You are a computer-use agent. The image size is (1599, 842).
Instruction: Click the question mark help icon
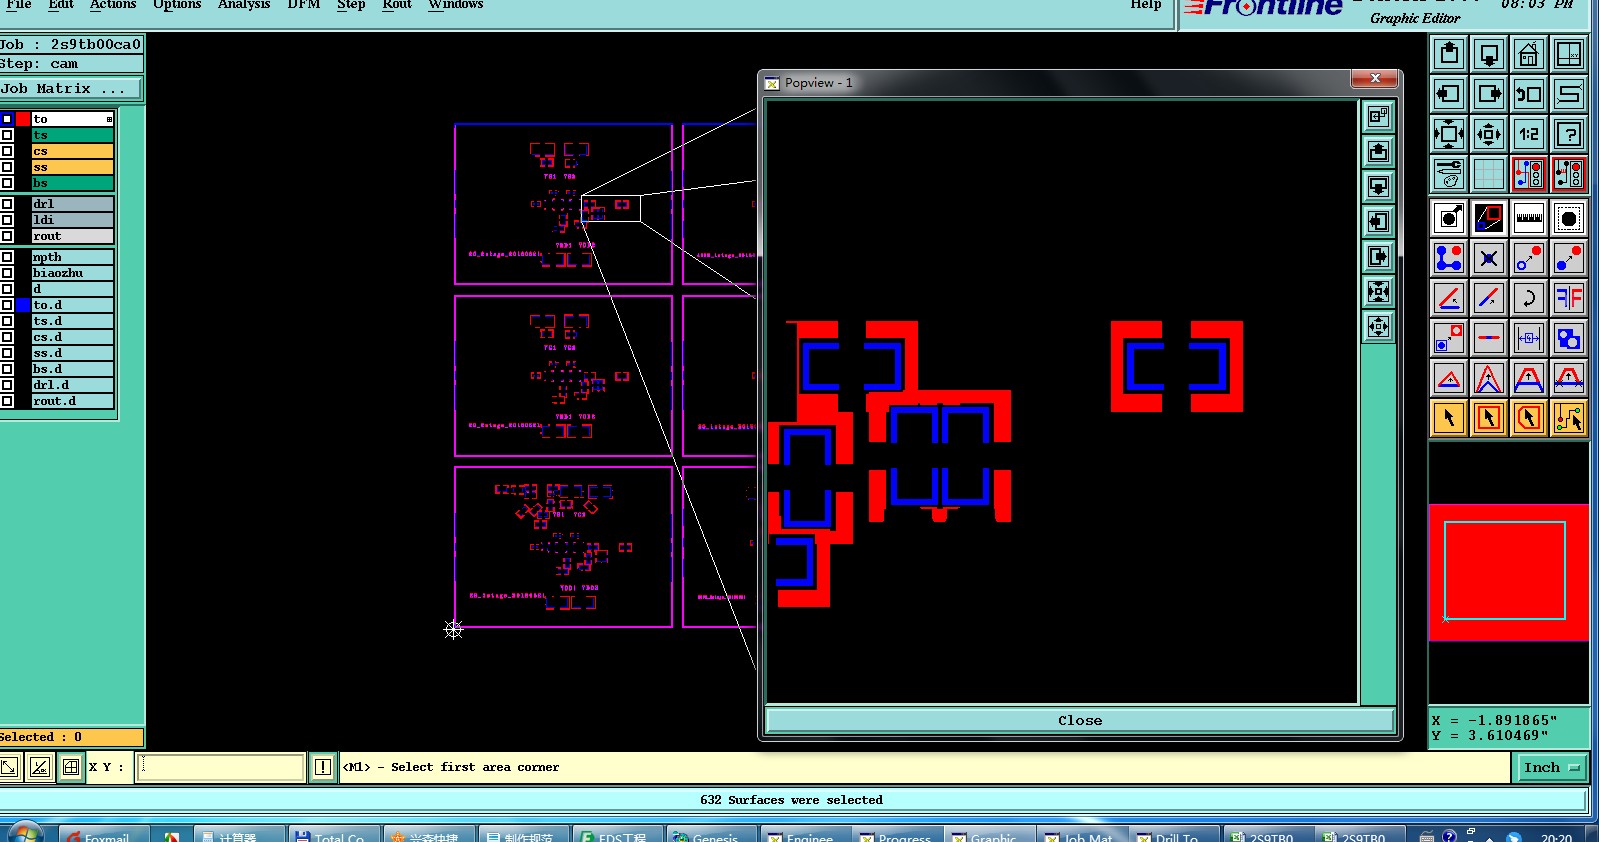pyautogui.click(x=1569, y=134)
